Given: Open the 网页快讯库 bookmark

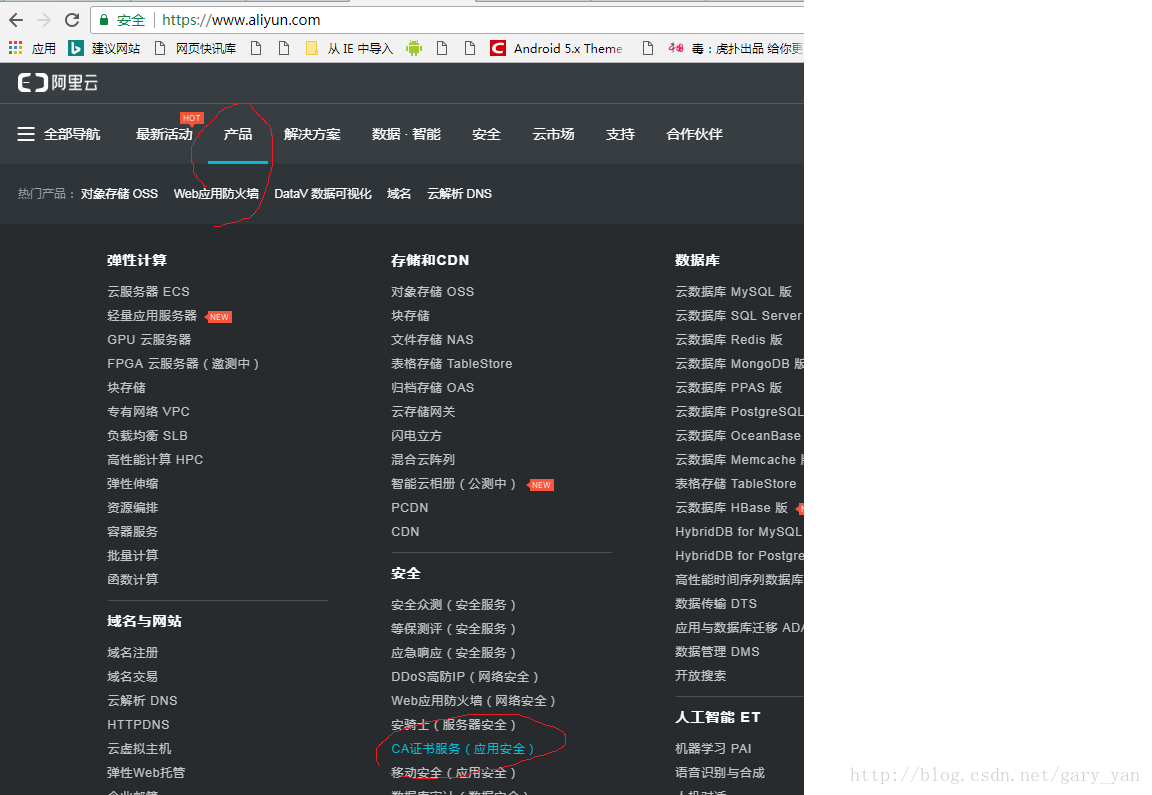Looking at the screenshot, I should click(x=195, y=48).
